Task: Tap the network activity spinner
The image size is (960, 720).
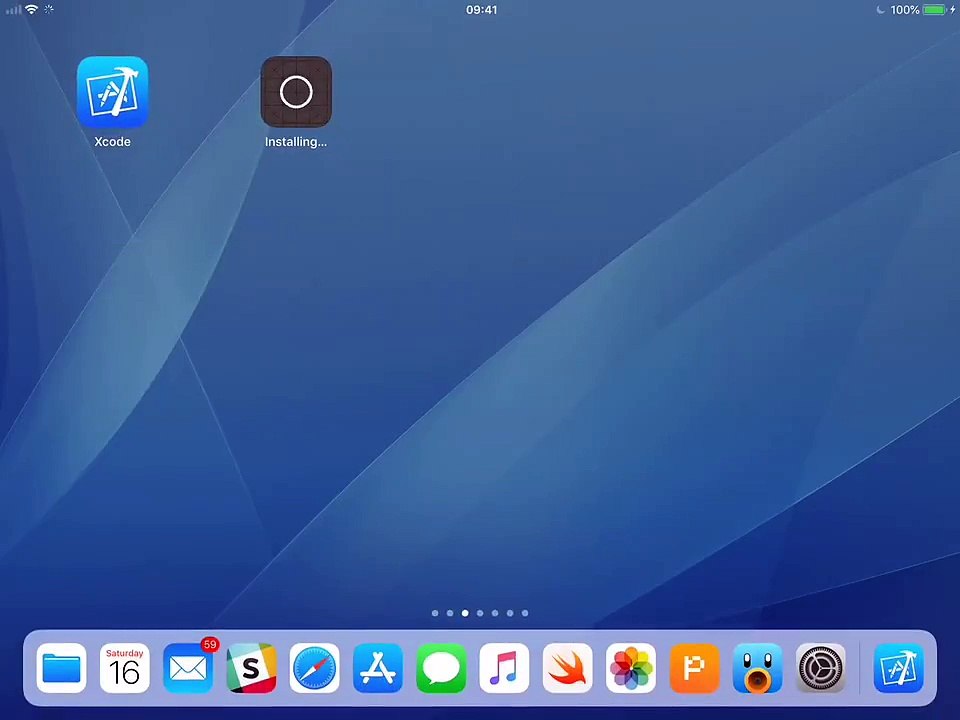Action: tap(49, 9)
